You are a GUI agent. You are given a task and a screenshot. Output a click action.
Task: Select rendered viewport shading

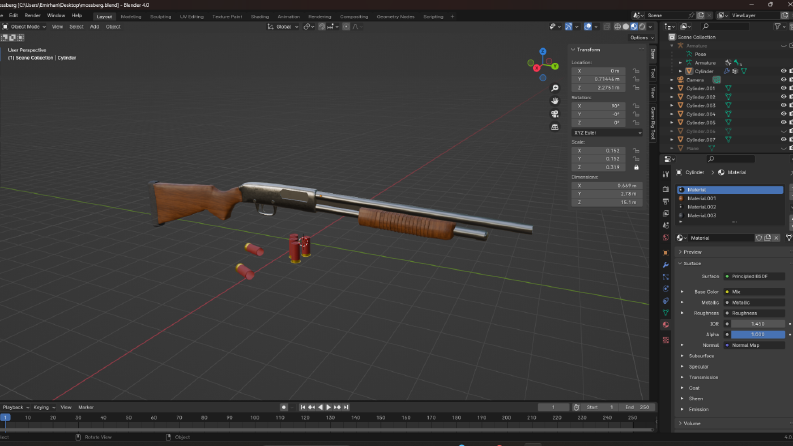(642, 27)
